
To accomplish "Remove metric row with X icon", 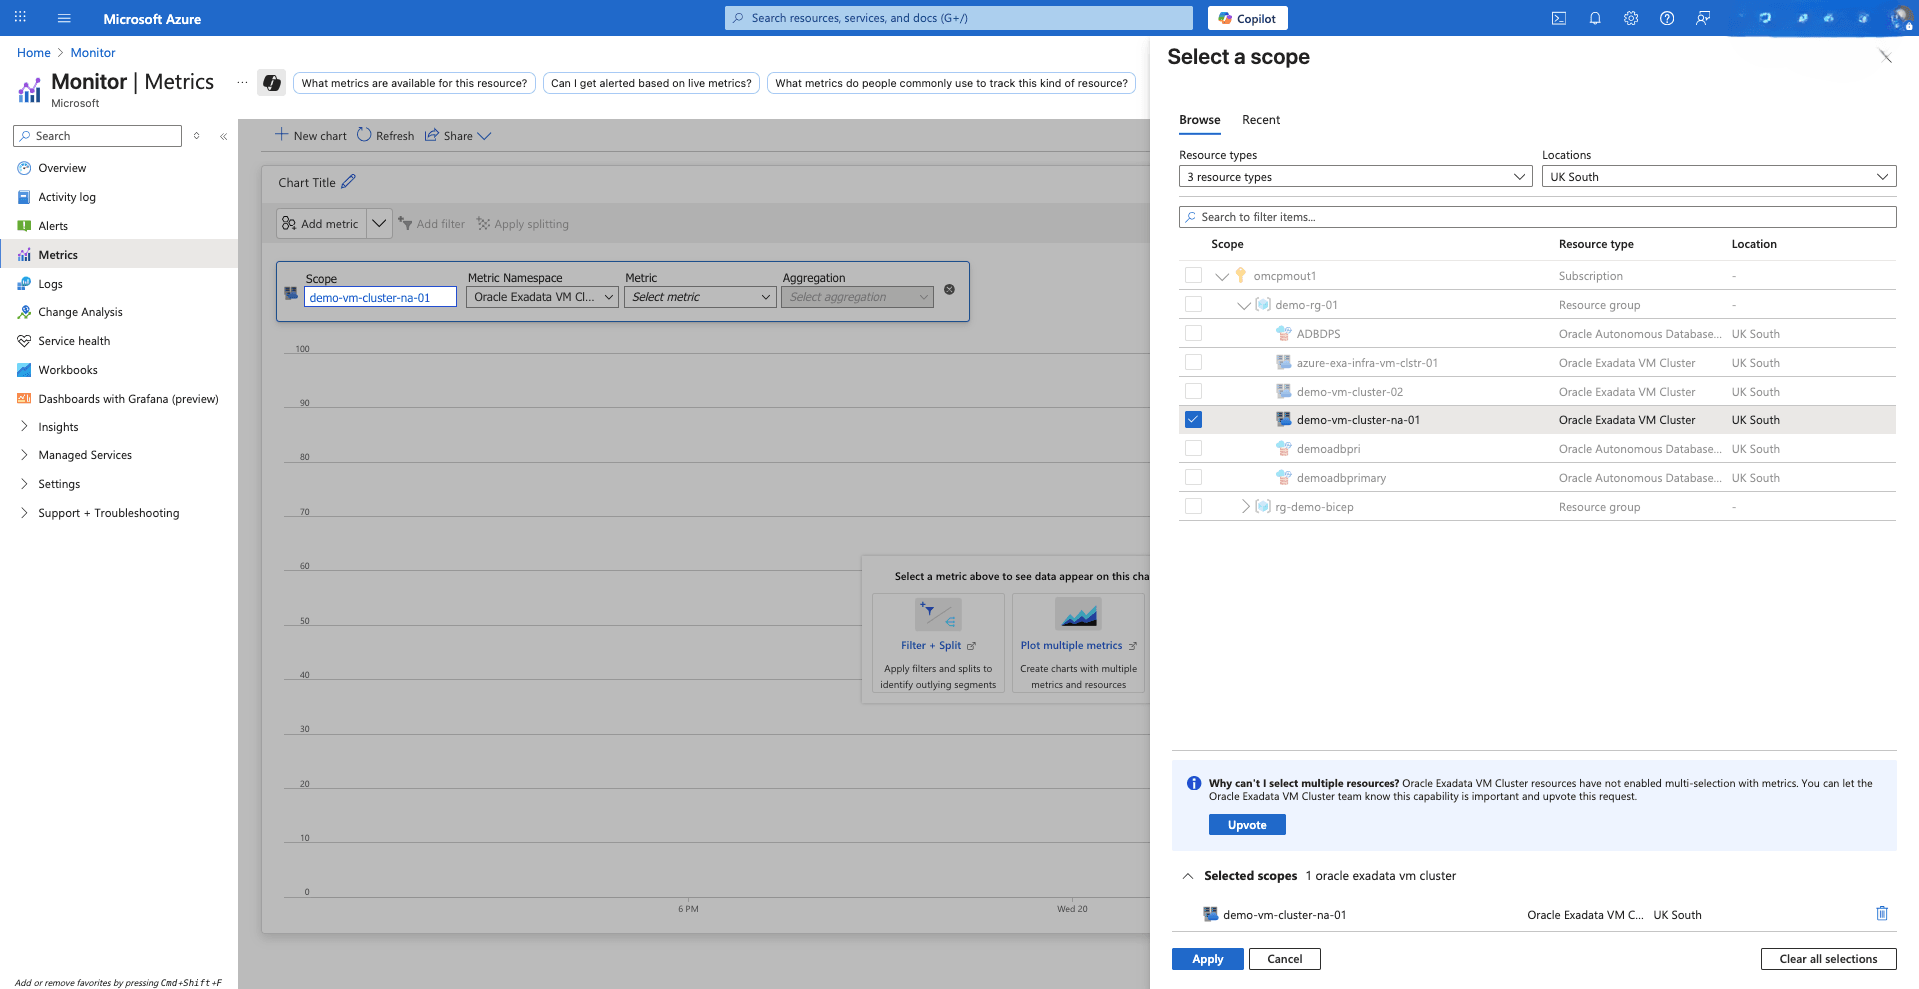I will 949,290.
